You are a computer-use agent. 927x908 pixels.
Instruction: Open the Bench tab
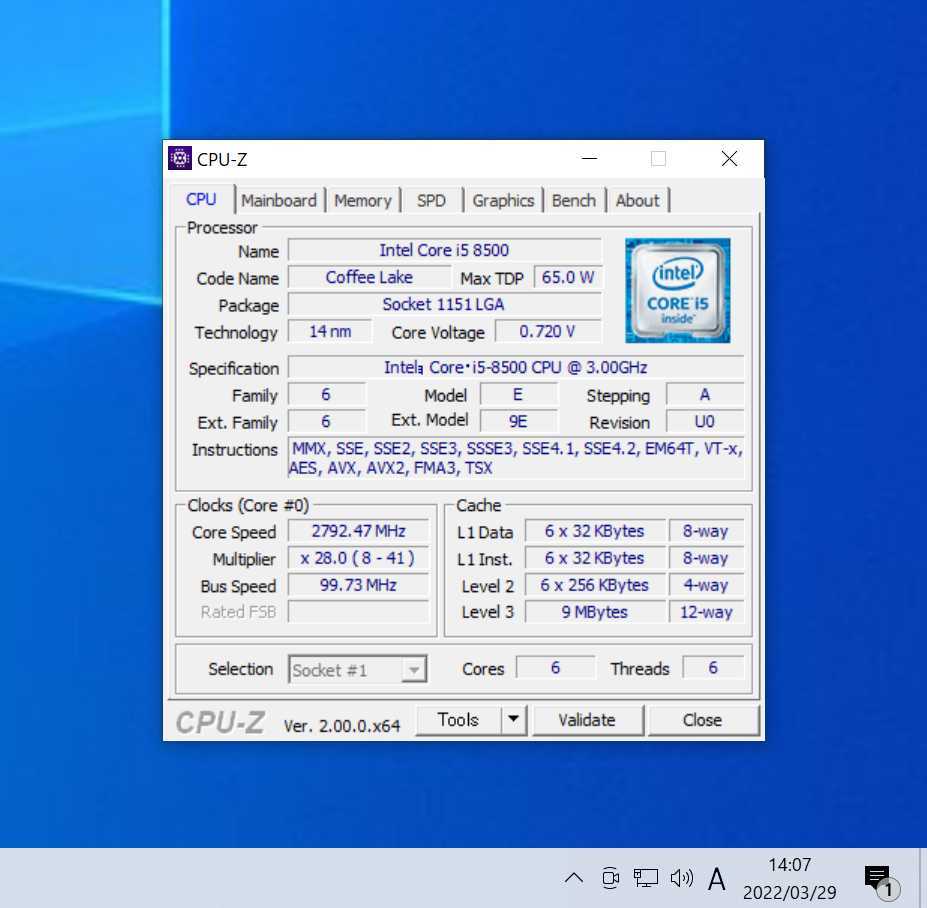tap(573, 200)
